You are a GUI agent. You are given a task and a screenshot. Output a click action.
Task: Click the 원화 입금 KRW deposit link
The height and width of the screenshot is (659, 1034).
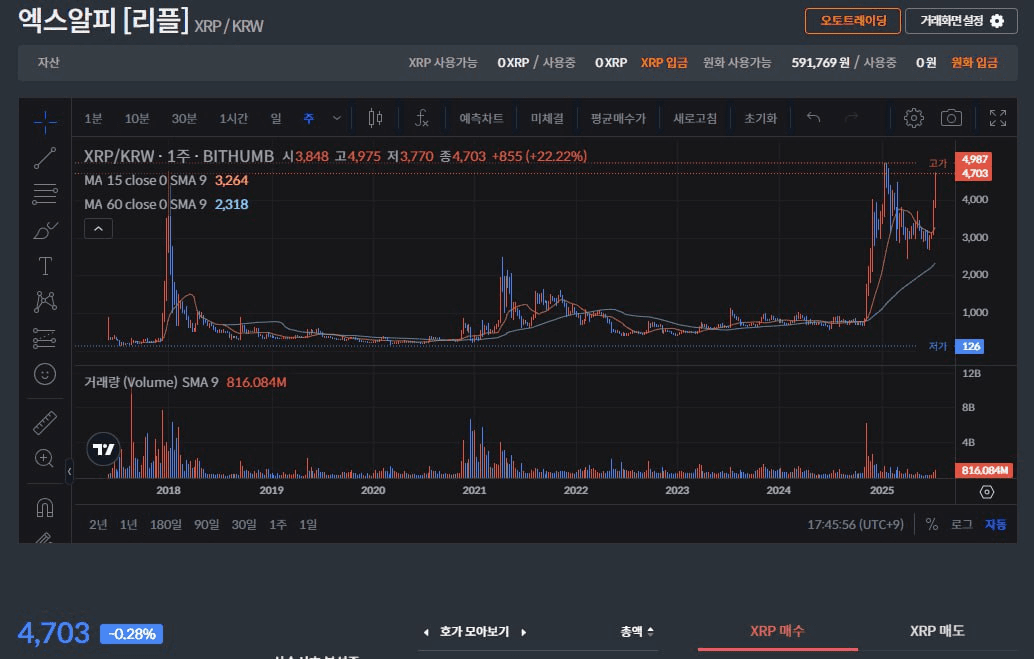(x=974, y=63)
